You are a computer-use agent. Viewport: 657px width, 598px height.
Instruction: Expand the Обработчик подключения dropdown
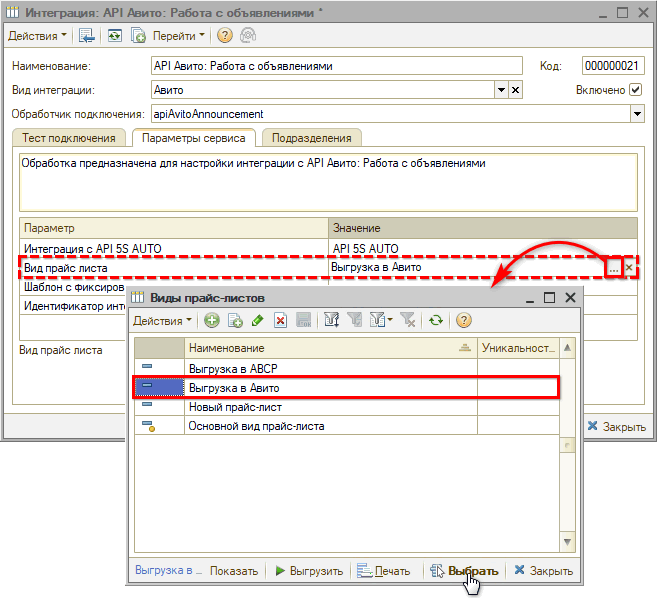pos(637,114)
